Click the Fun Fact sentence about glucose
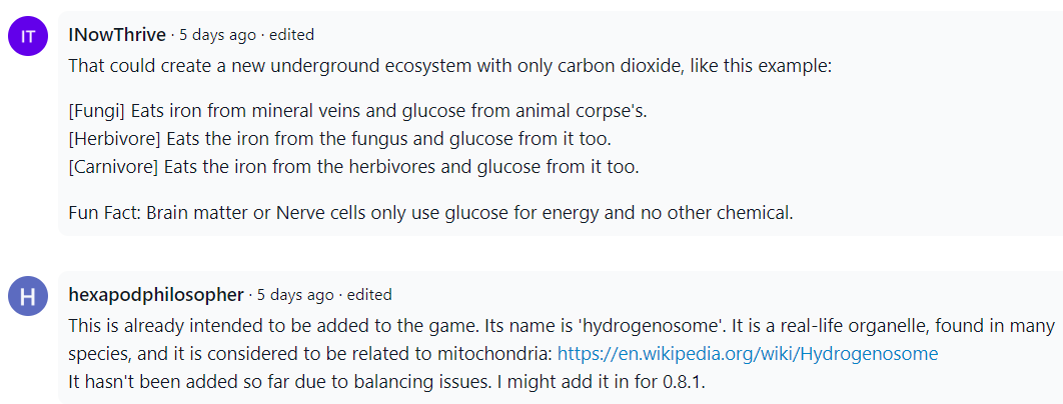Screen dimensions: 1063x404 [x=430, y=213]
